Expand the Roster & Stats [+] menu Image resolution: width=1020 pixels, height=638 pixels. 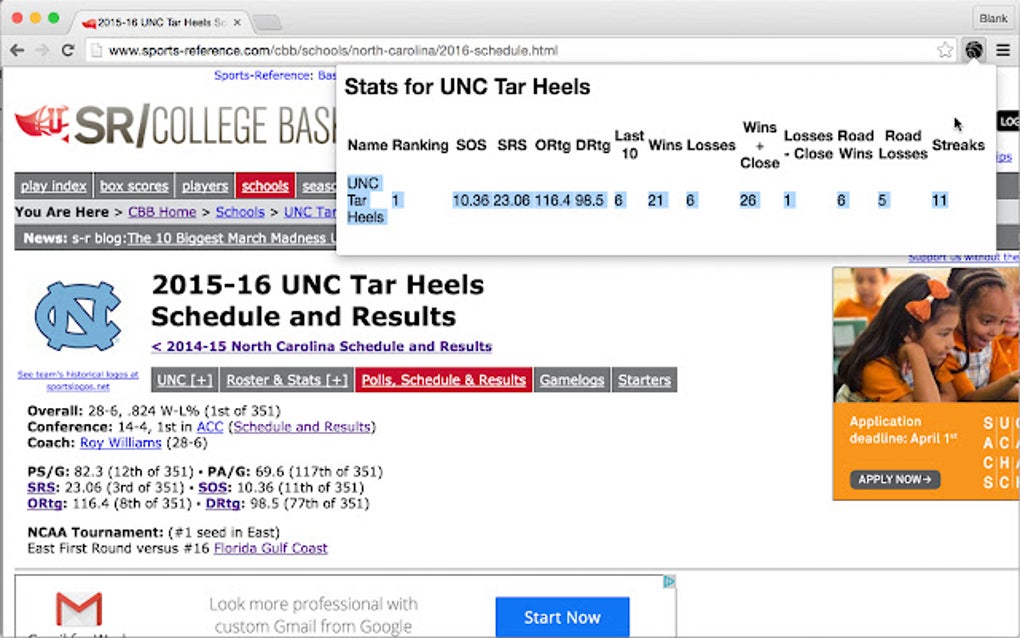pos(287,380)
